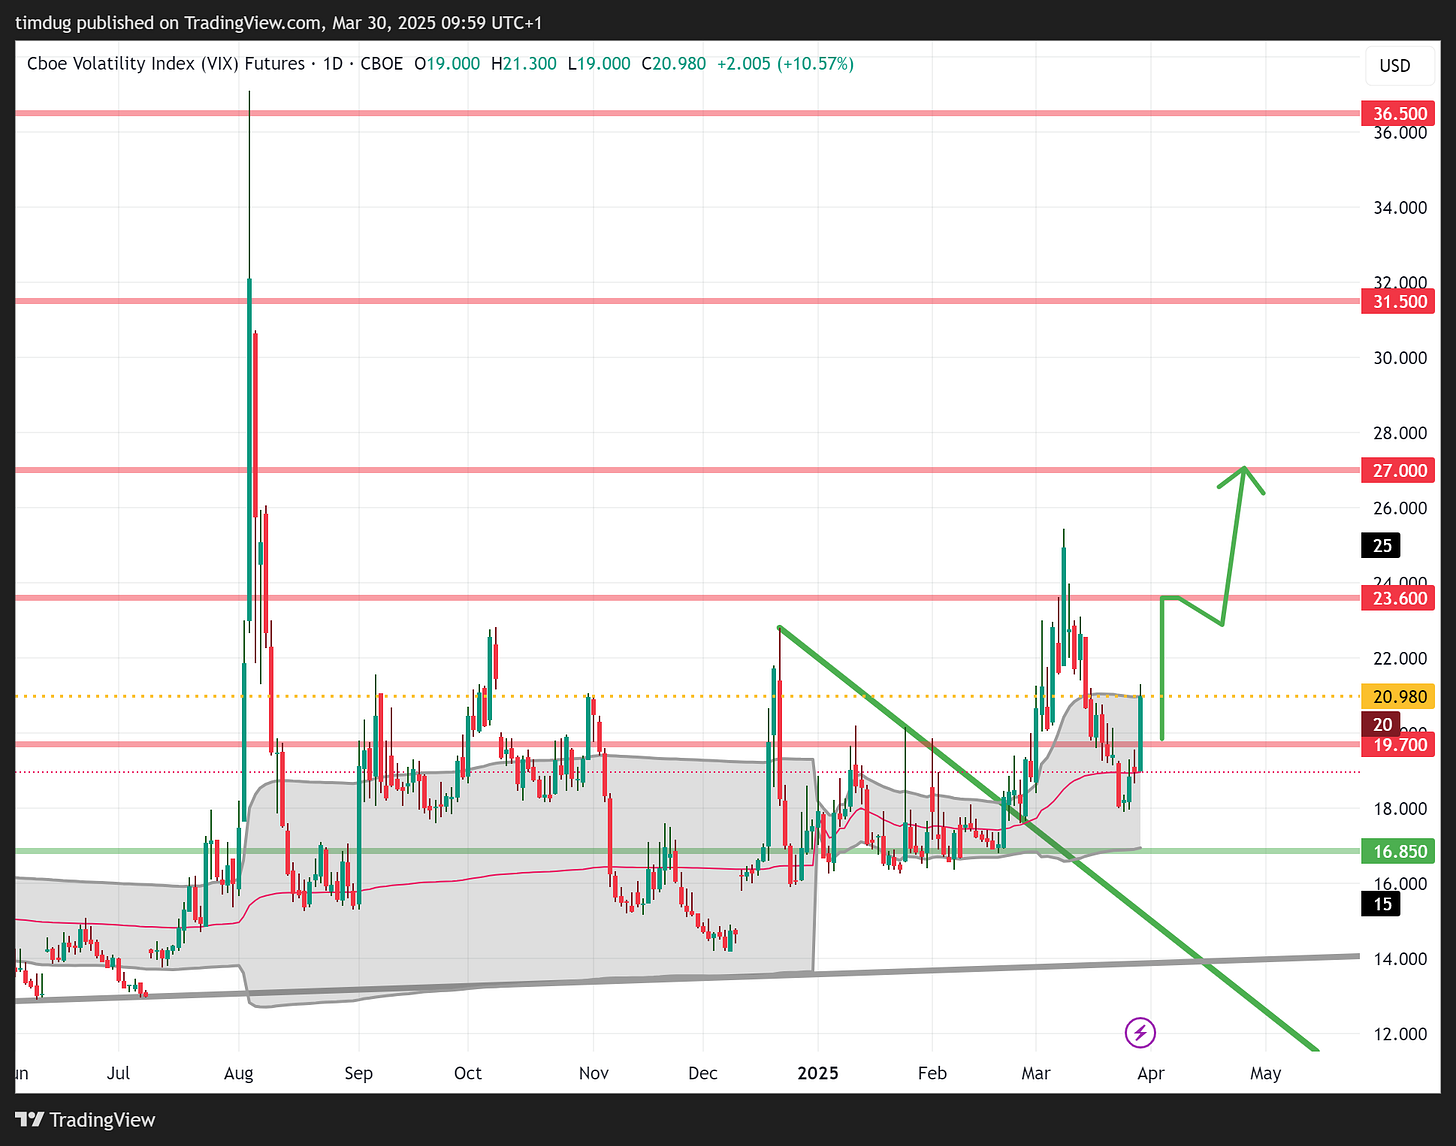Screen dimensions: 1456x1146
Task: Click the 36.500 red price level label
Action: pos(1398,113)
